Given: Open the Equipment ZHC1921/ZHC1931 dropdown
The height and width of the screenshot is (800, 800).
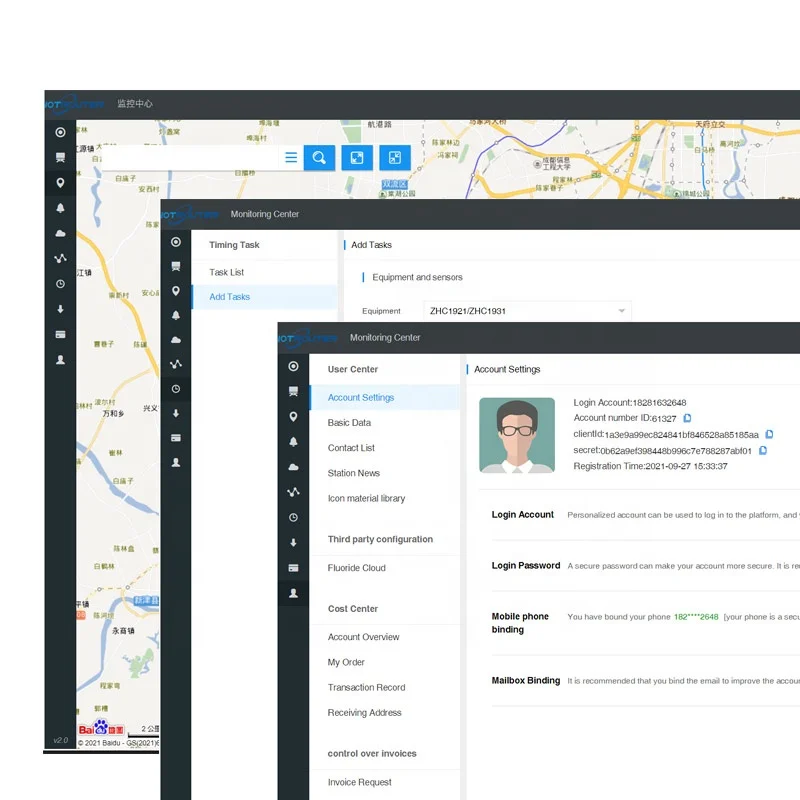Looking at the screenshot, I should (527, 311).
